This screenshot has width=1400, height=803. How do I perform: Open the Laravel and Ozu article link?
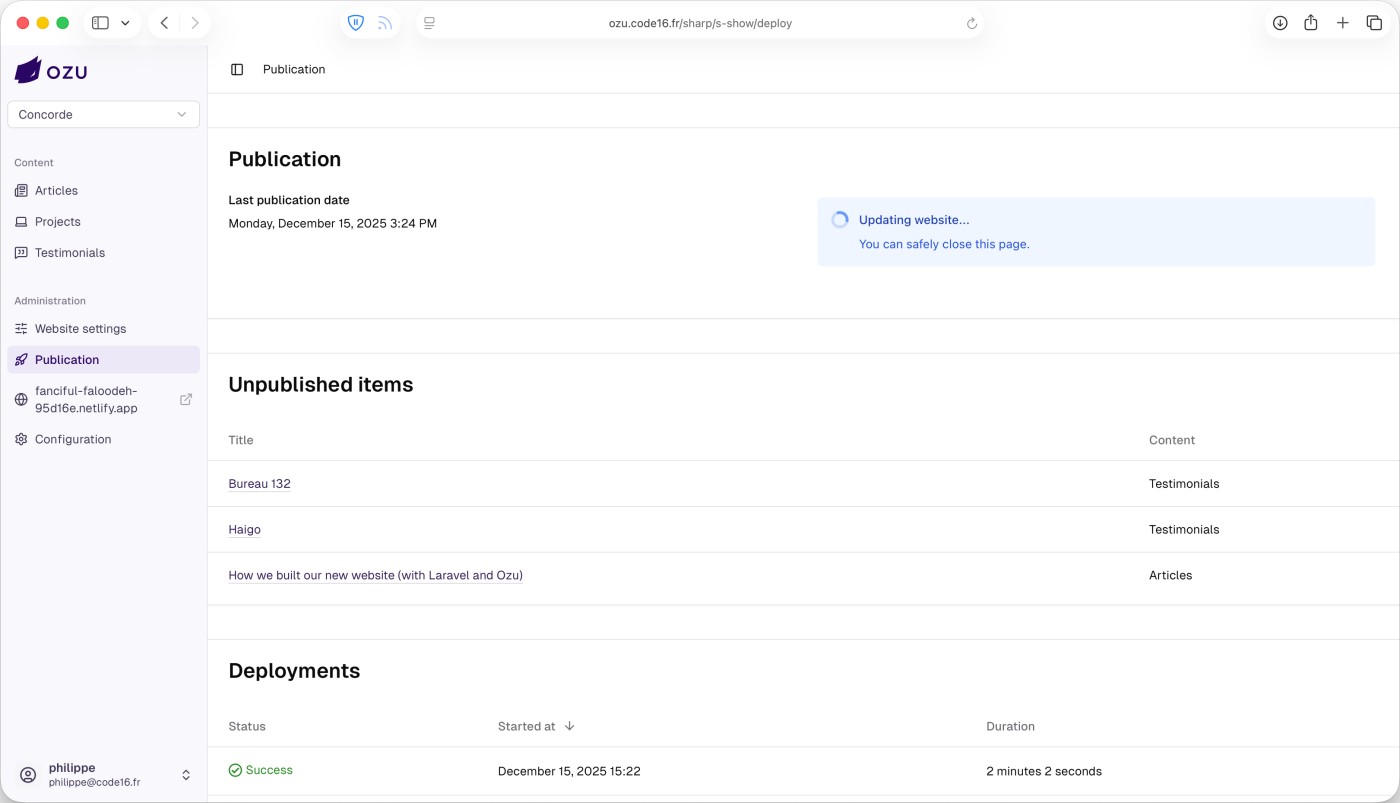(375, 575)
